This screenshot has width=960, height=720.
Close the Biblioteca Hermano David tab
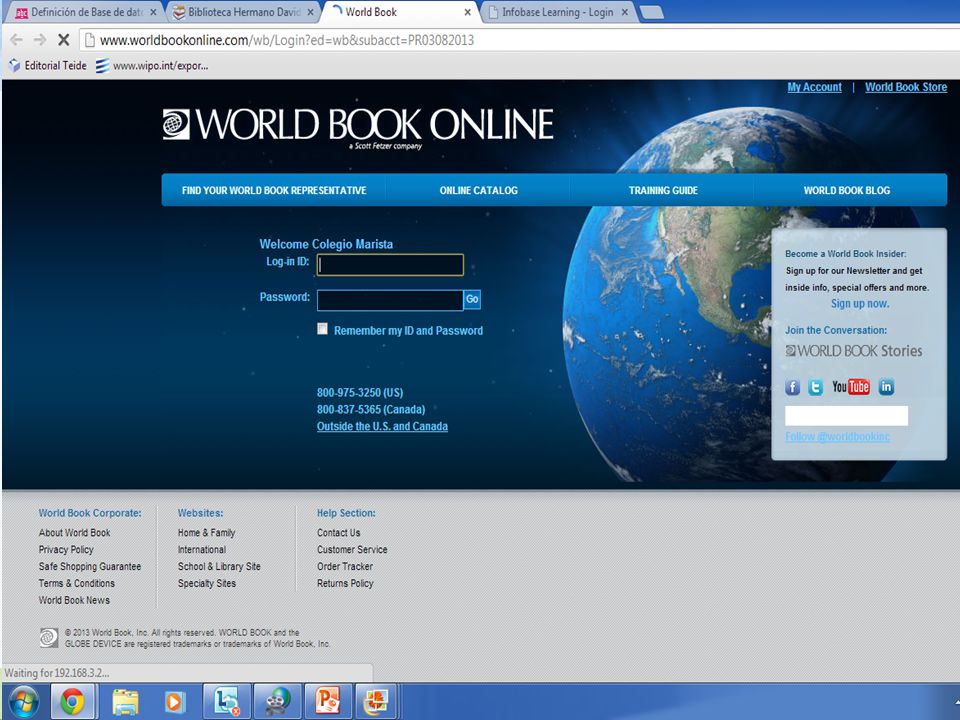point(310,12)
